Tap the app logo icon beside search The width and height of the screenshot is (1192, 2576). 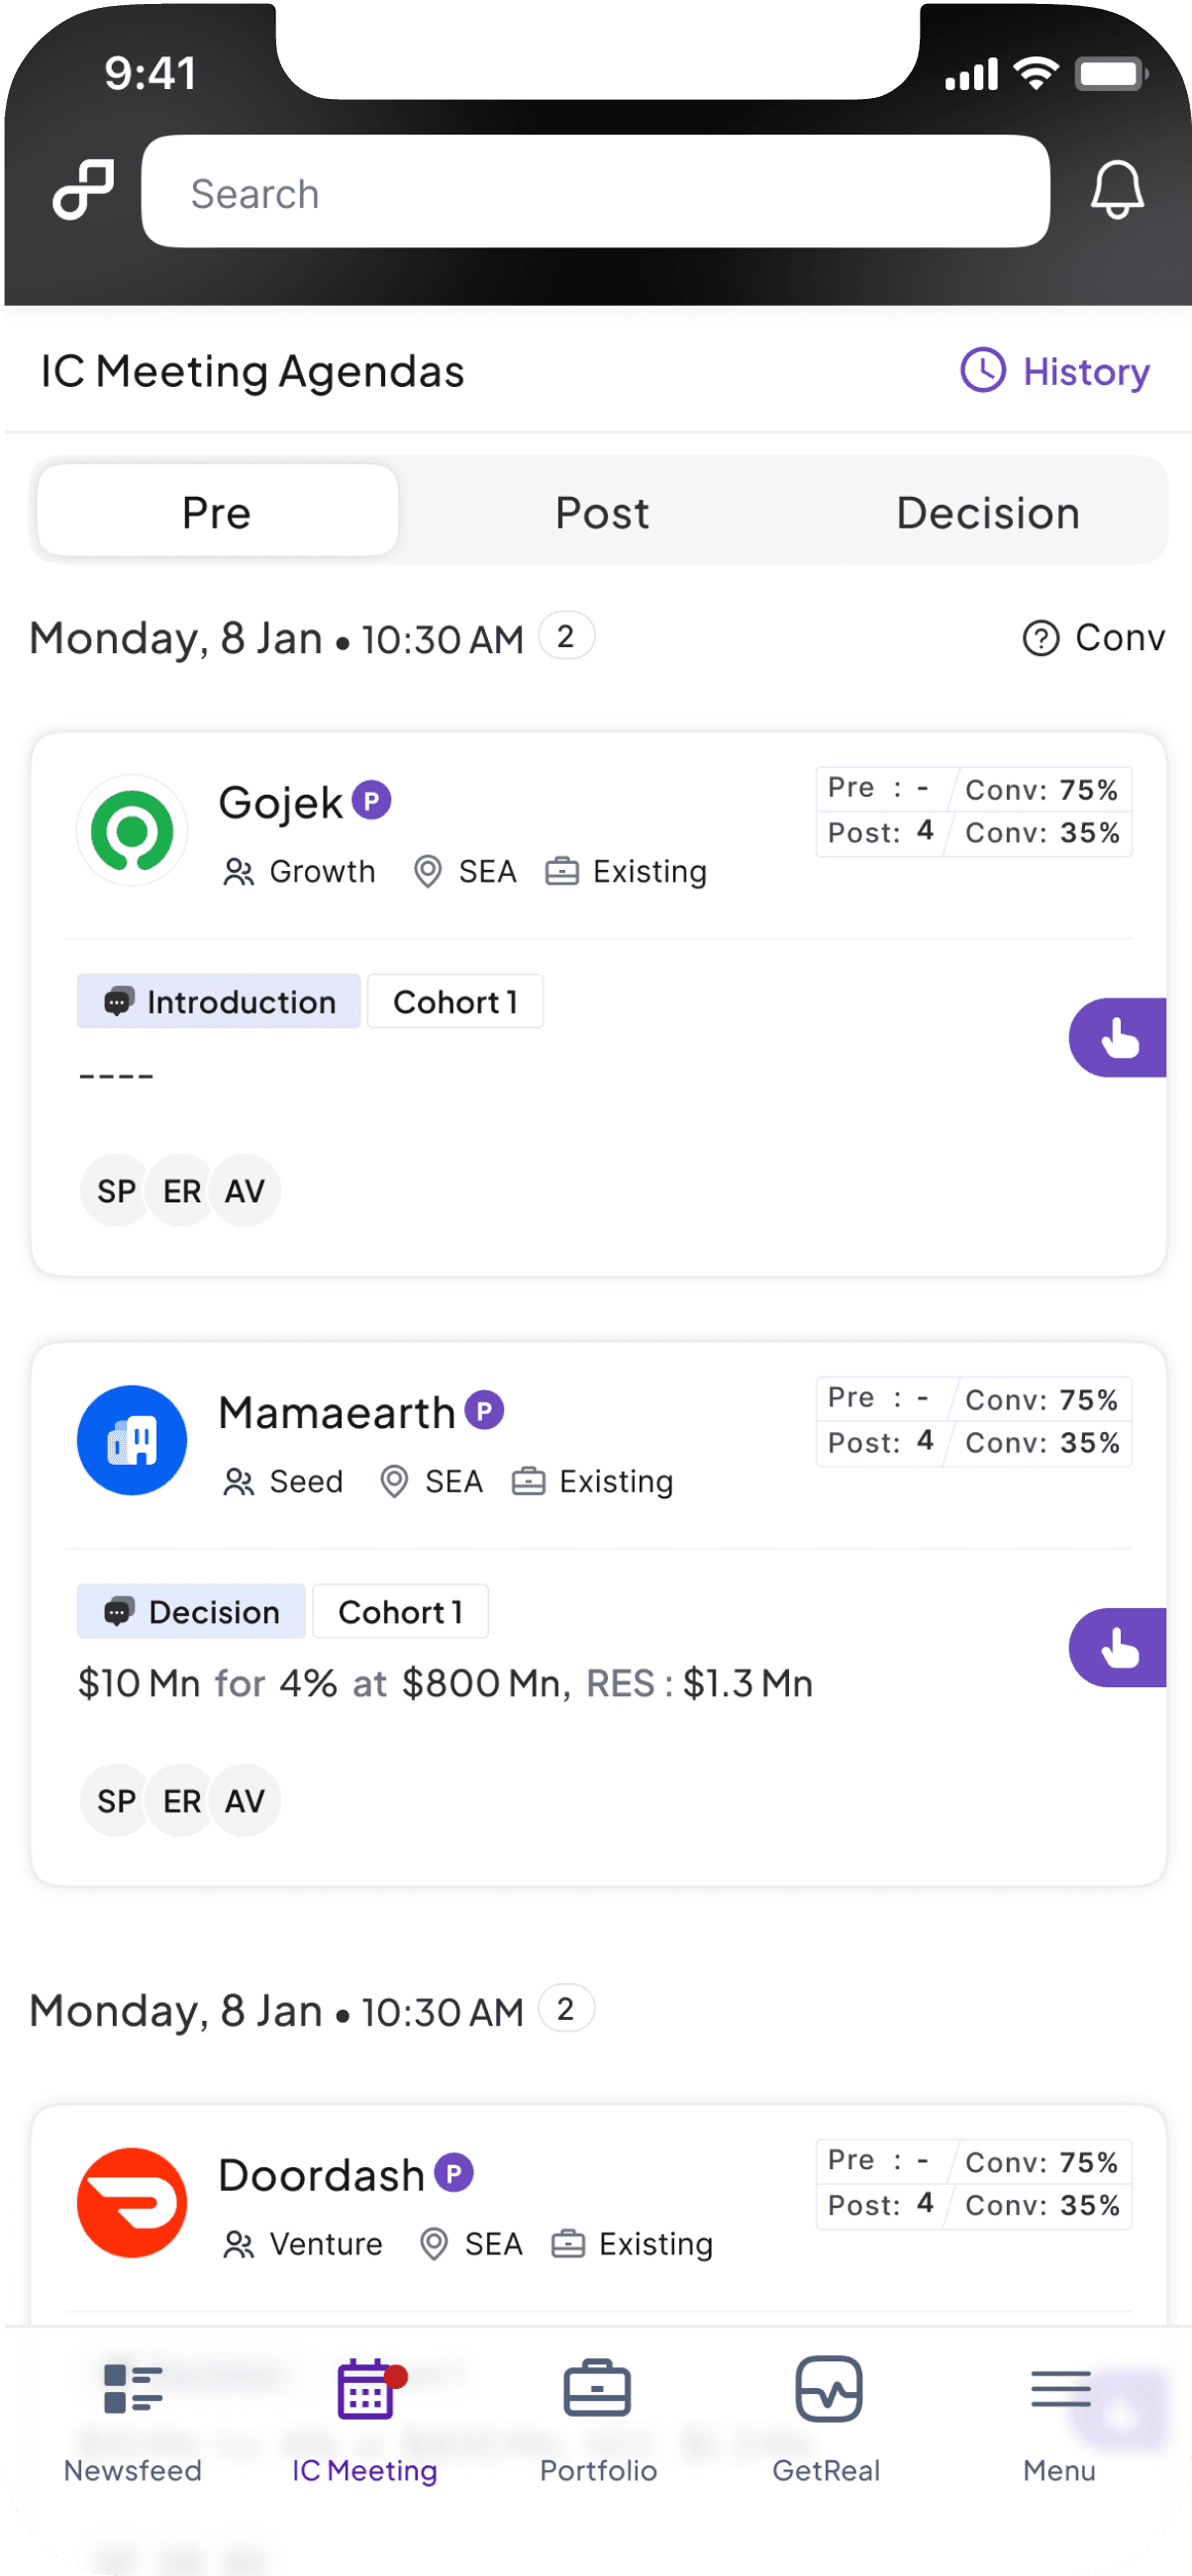click(83, 189)
